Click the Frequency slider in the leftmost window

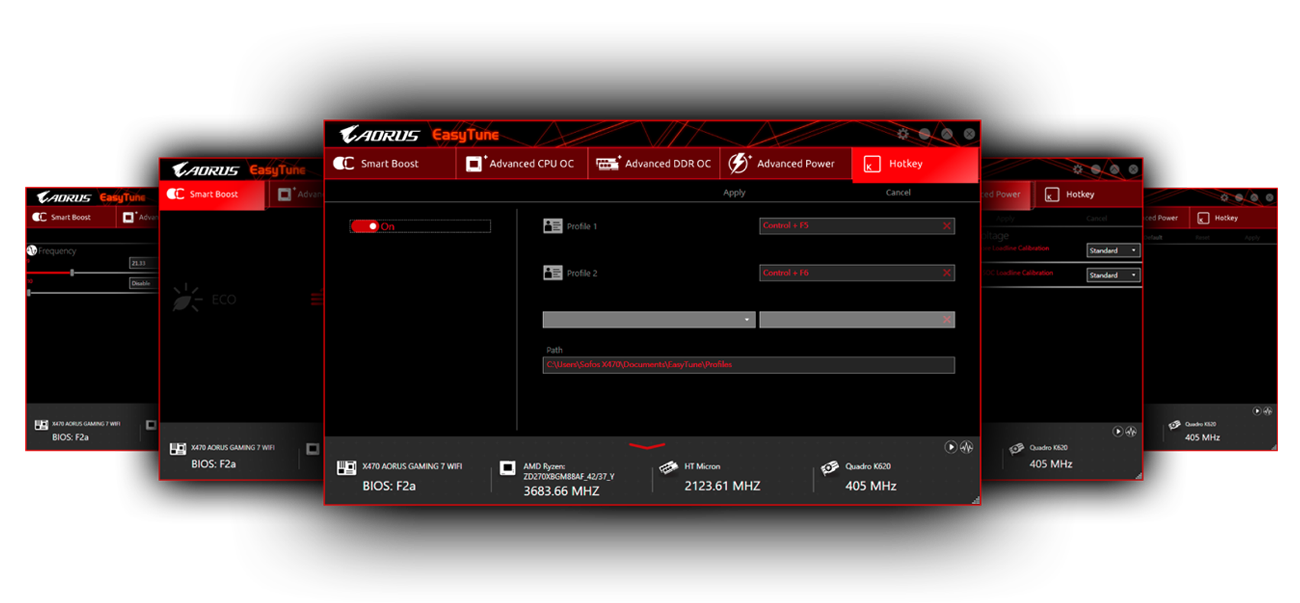pyautogui.click(x=72, y=272)
